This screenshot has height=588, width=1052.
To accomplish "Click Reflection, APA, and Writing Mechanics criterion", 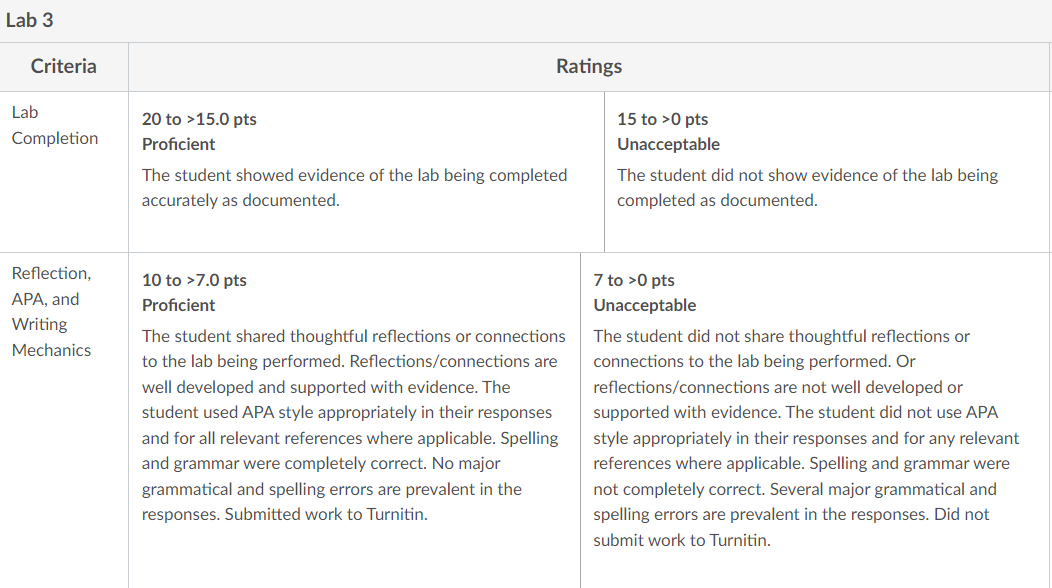I will (52, 311).
